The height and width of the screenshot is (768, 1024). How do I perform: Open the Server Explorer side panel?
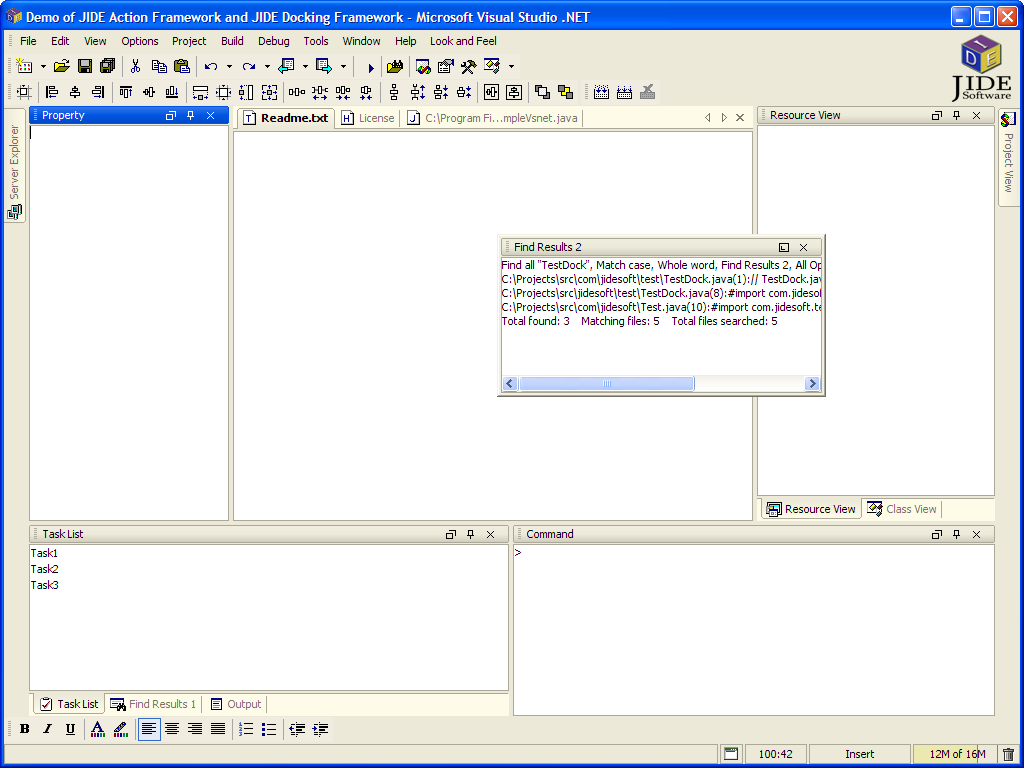click(x=14, y=165)
